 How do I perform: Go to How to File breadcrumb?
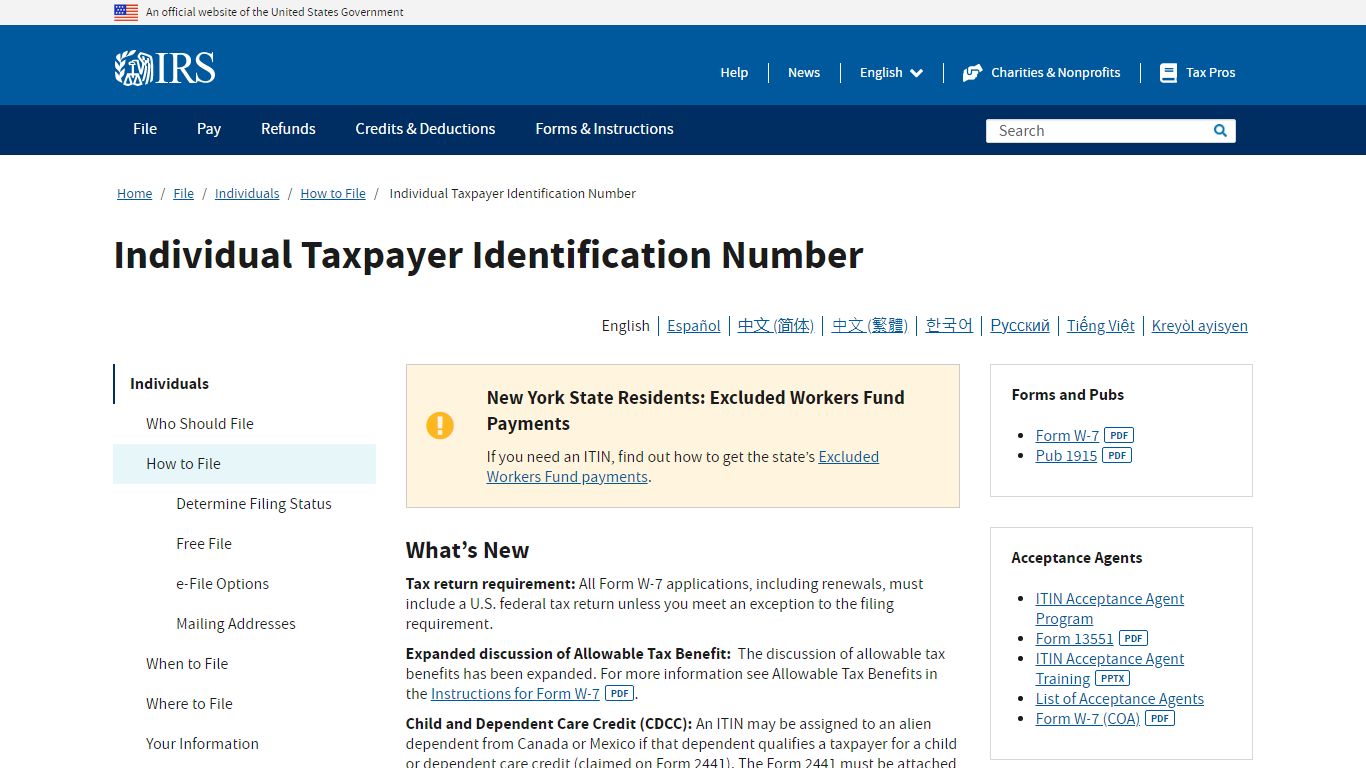pos(333,194)
